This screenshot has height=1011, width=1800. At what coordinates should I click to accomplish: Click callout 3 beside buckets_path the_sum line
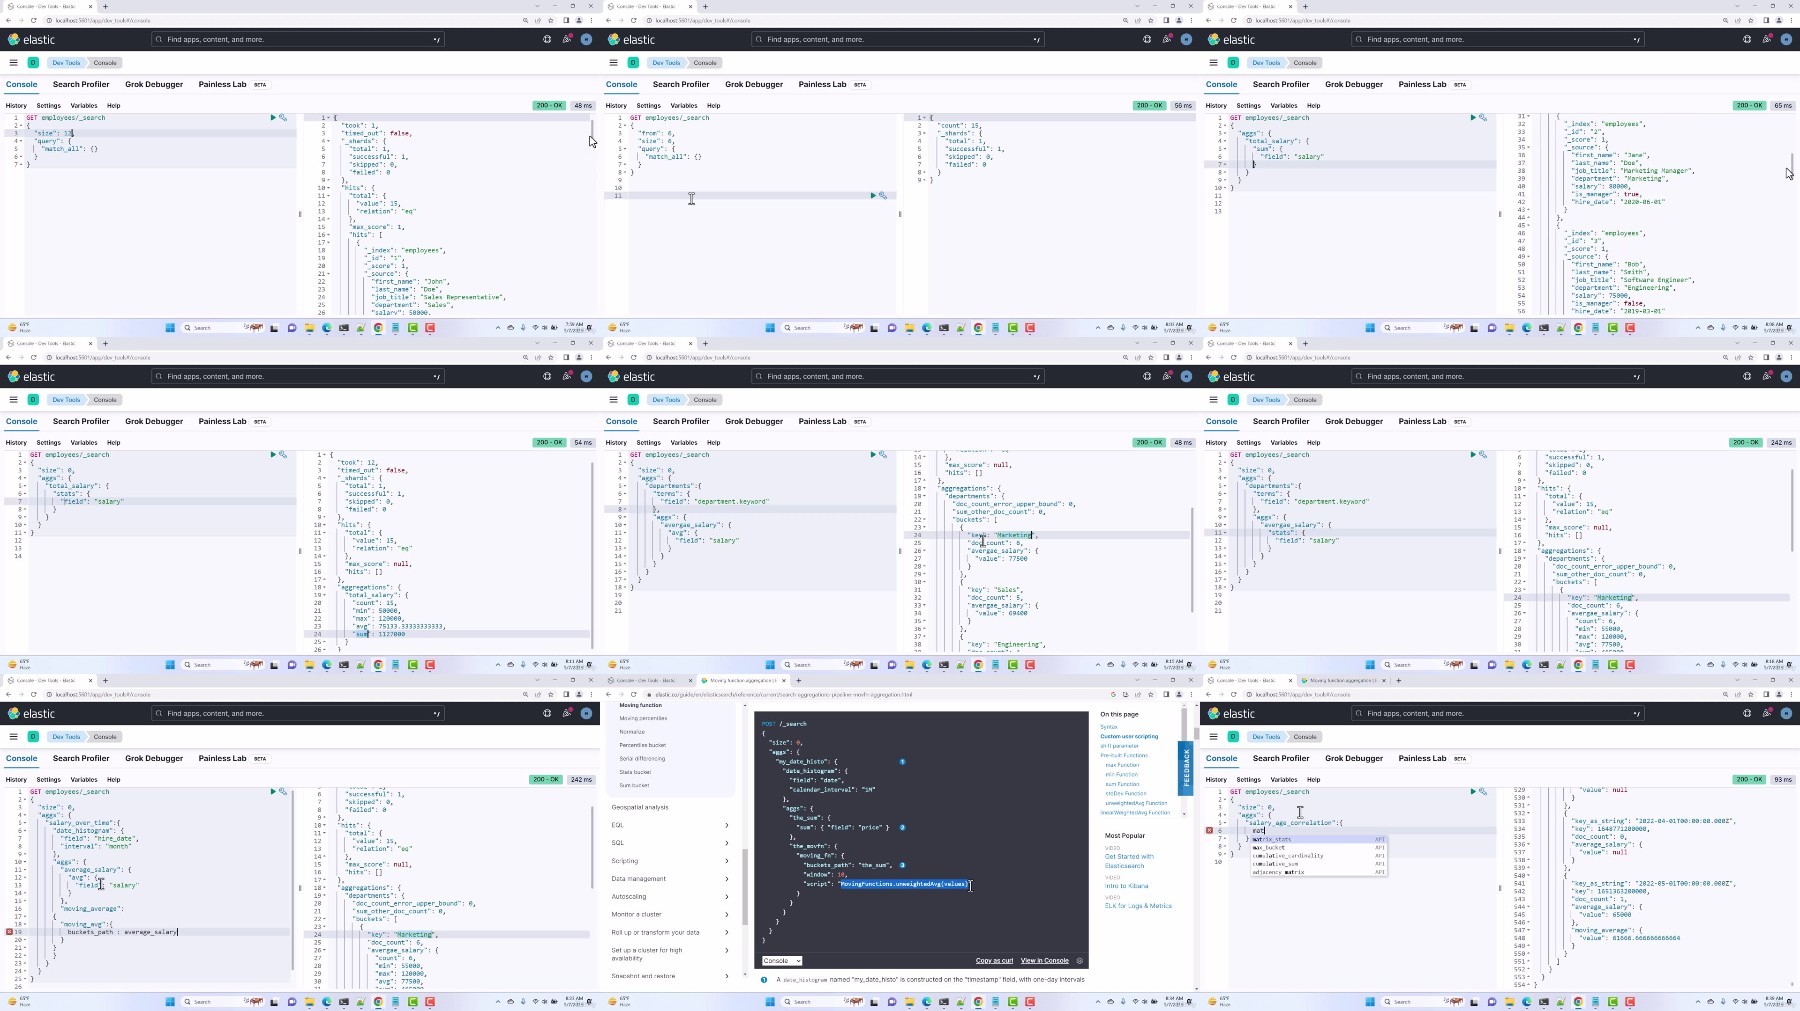[x=902, y=865]
